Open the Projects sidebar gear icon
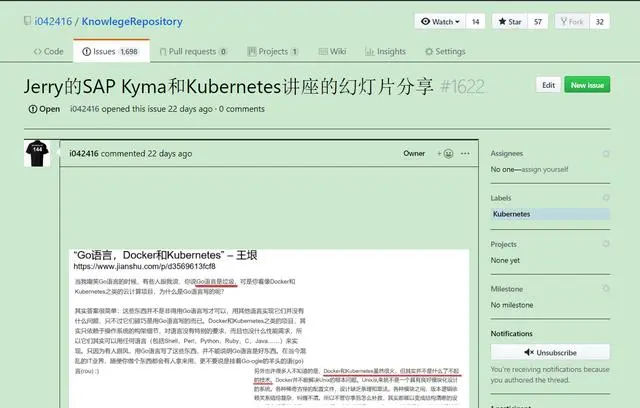The image size is (640, 408). pyautogui.click(x=606, y=244)
